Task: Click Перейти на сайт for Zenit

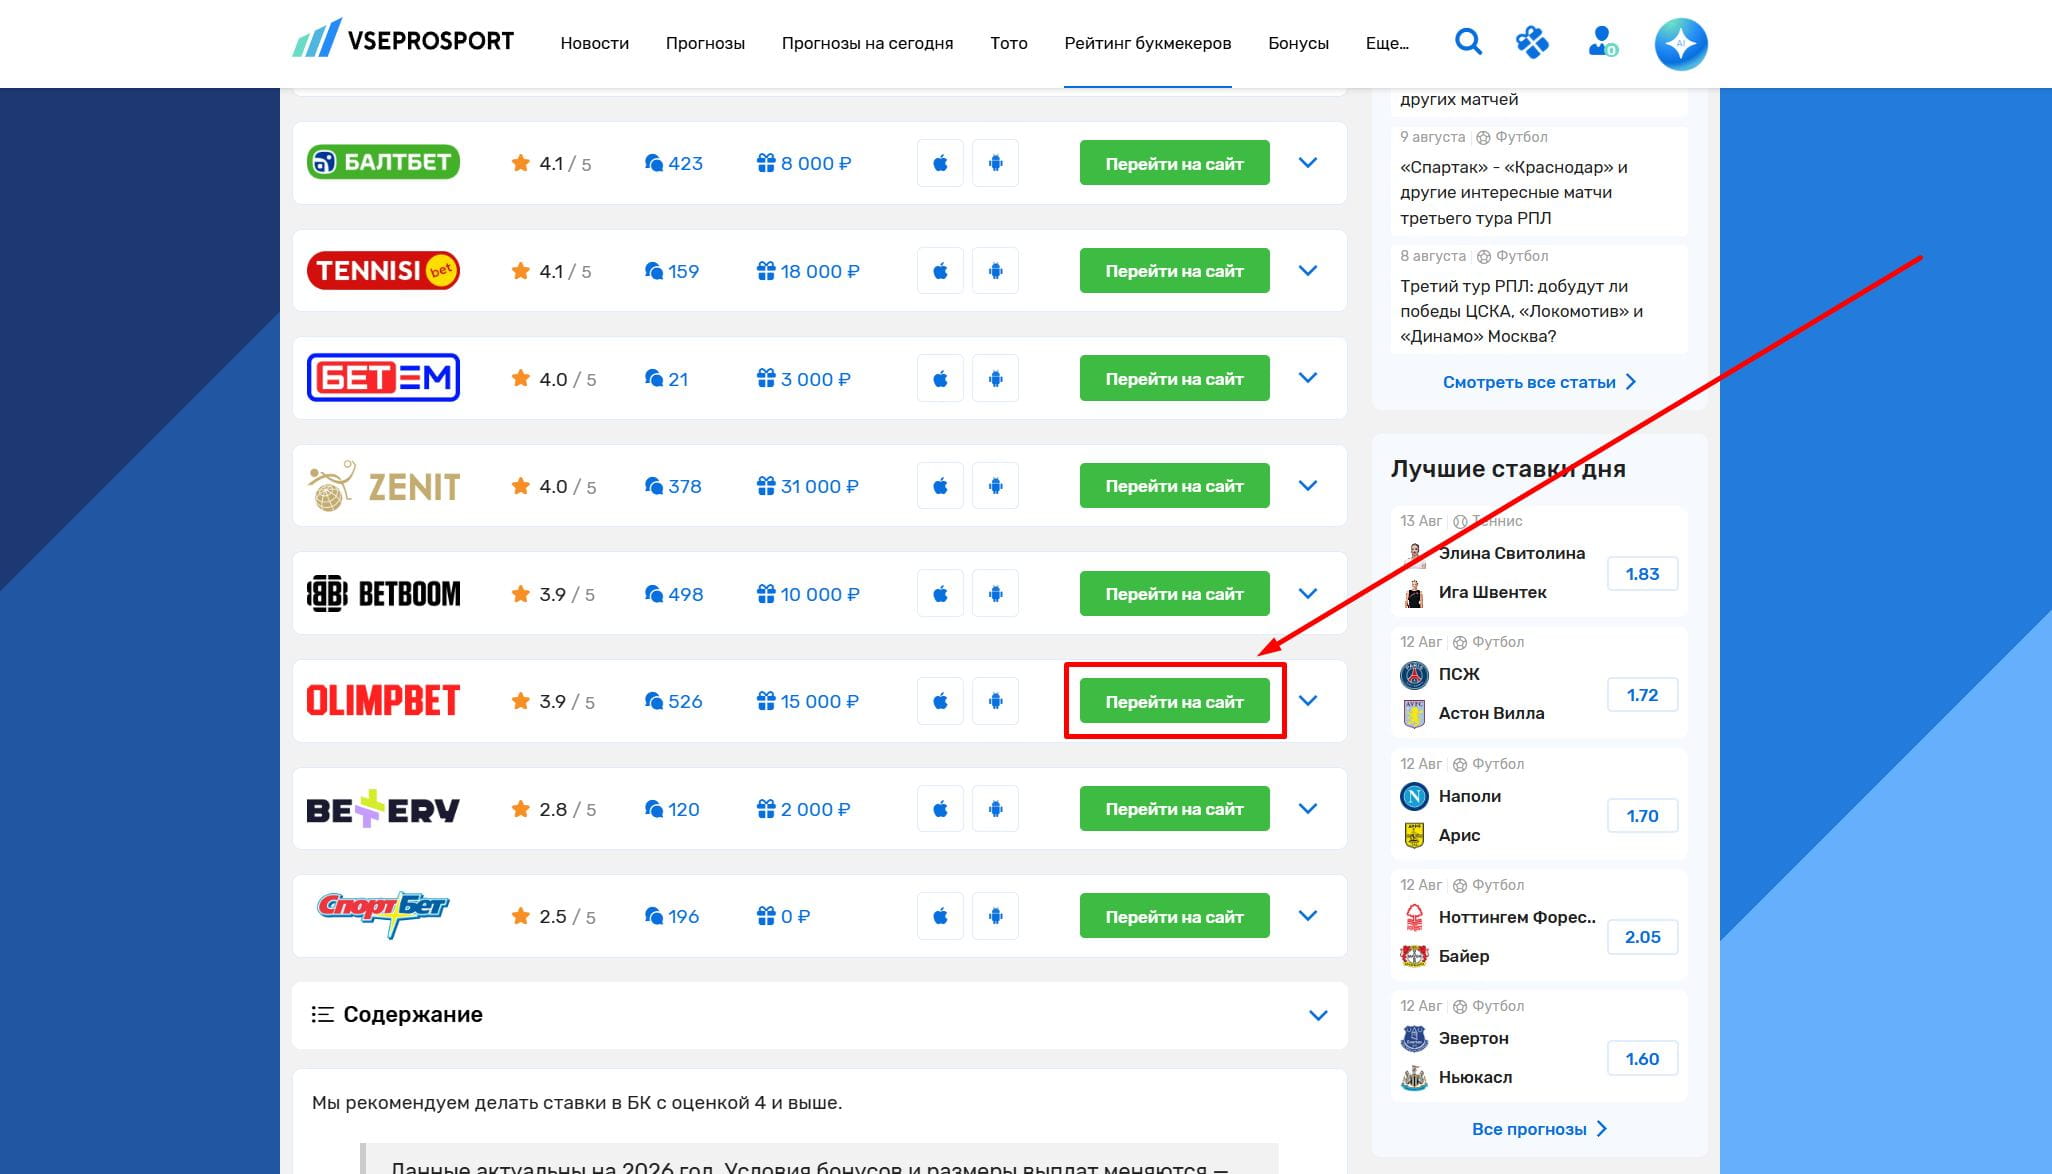Action: [1174, 486]
